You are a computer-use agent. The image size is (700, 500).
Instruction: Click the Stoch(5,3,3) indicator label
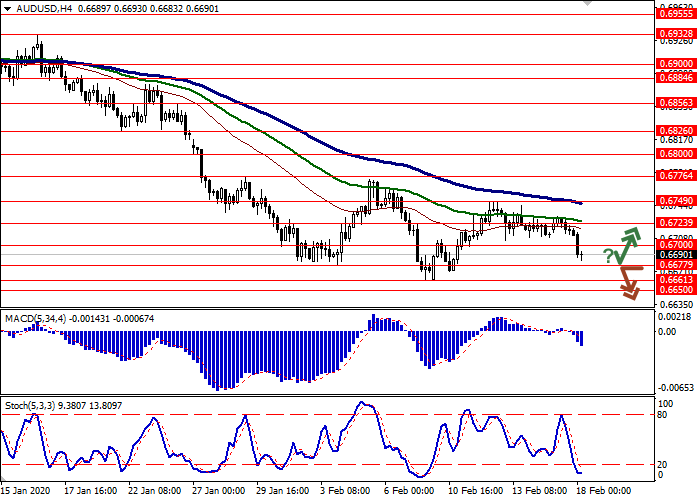pos(32,407)
